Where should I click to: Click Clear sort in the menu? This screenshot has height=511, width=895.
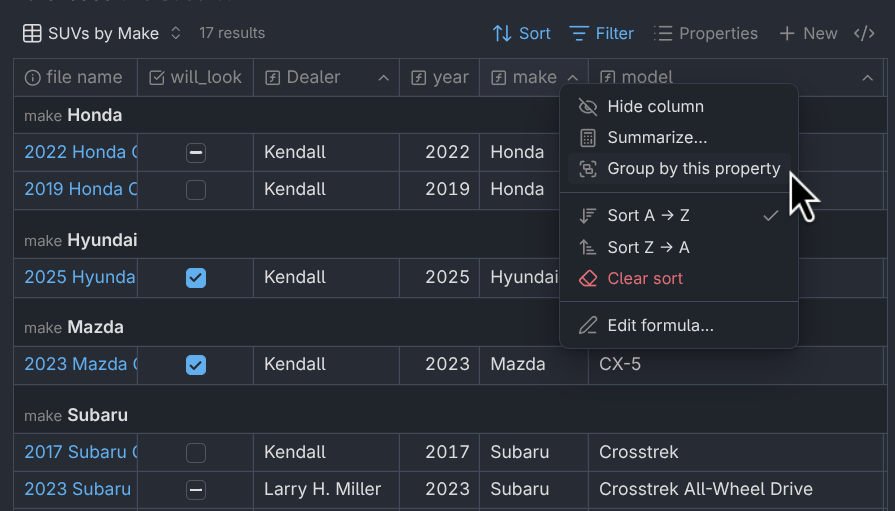[645, 278]
